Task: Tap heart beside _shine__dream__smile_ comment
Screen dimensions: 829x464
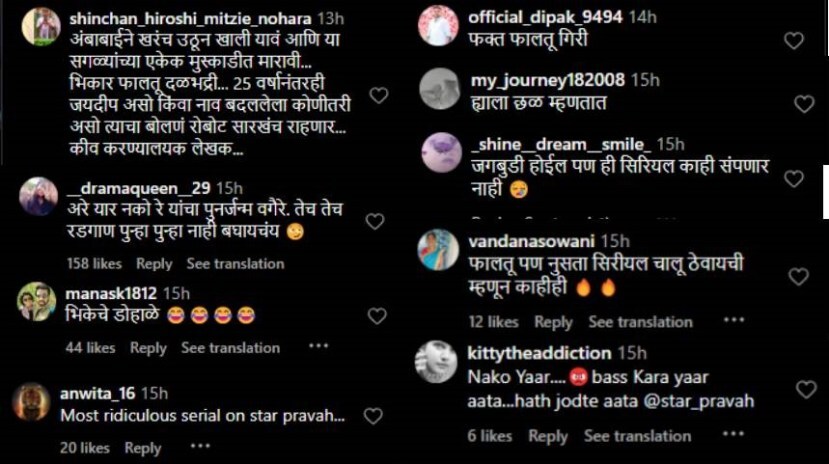Action: pyautogui.click(x=794, y=179)
